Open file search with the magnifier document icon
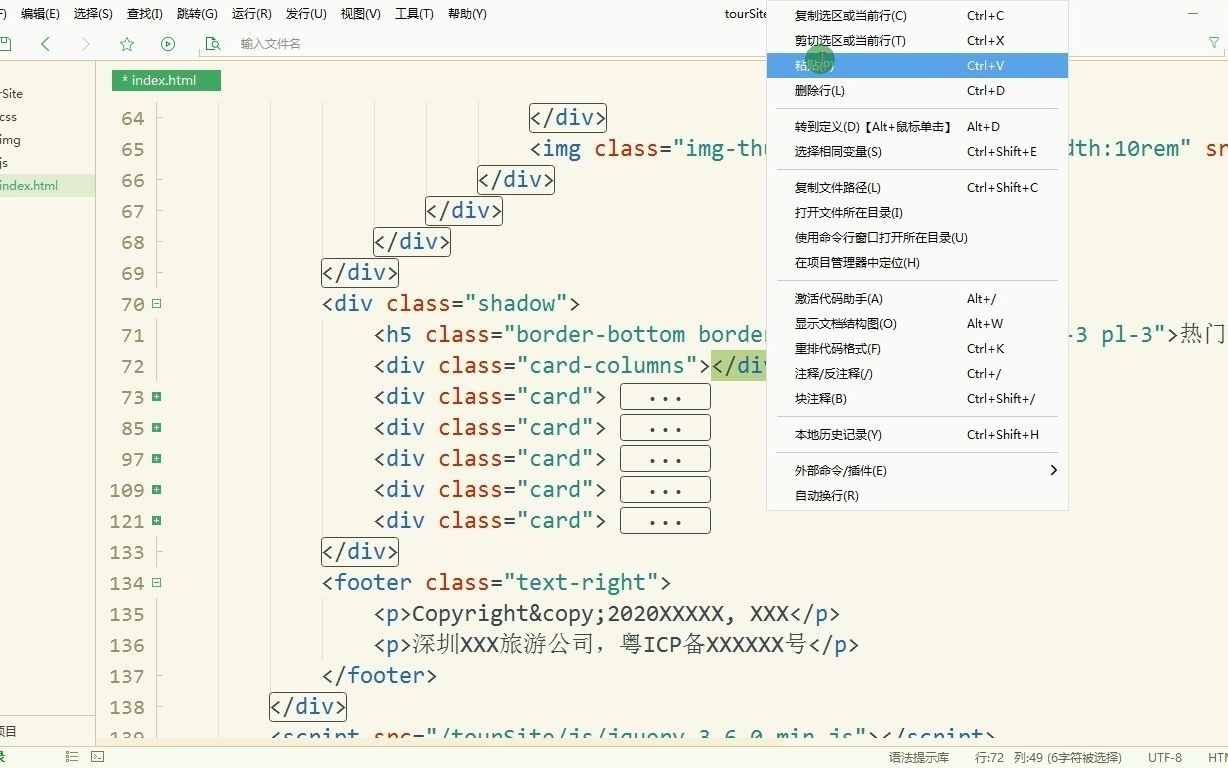The width and height of the screenshot is (1228, 768). pyautogui.click(x=213, y=44)
